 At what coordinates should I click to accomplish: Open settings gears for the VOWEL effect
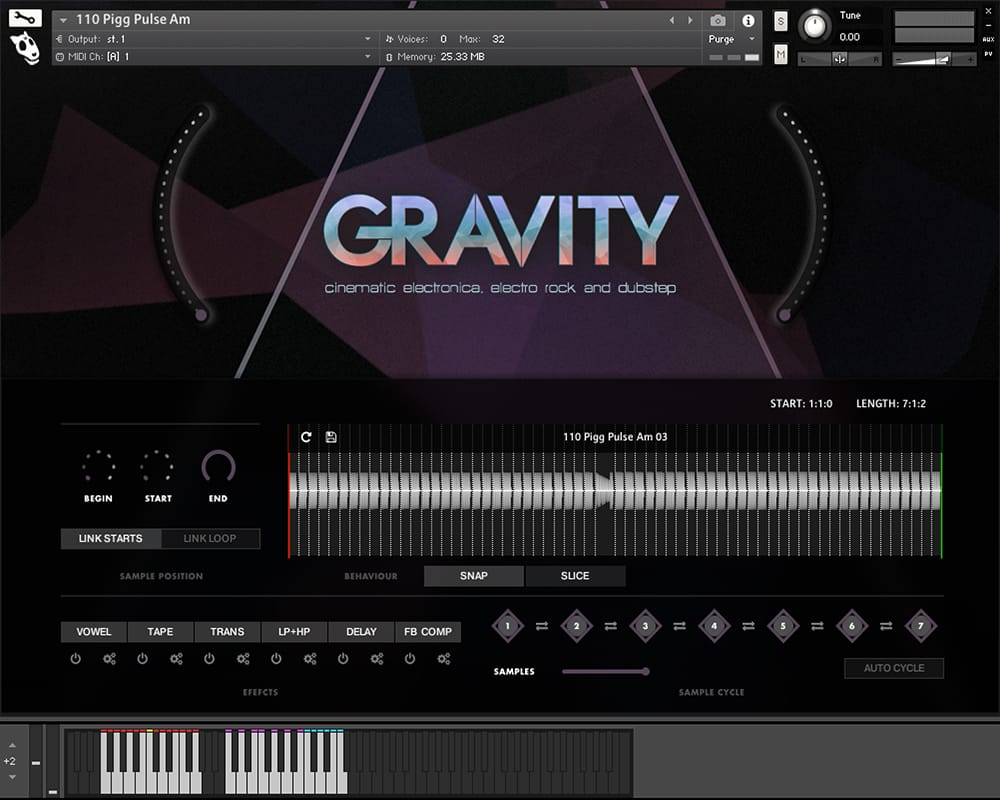[x=110, y=659]
